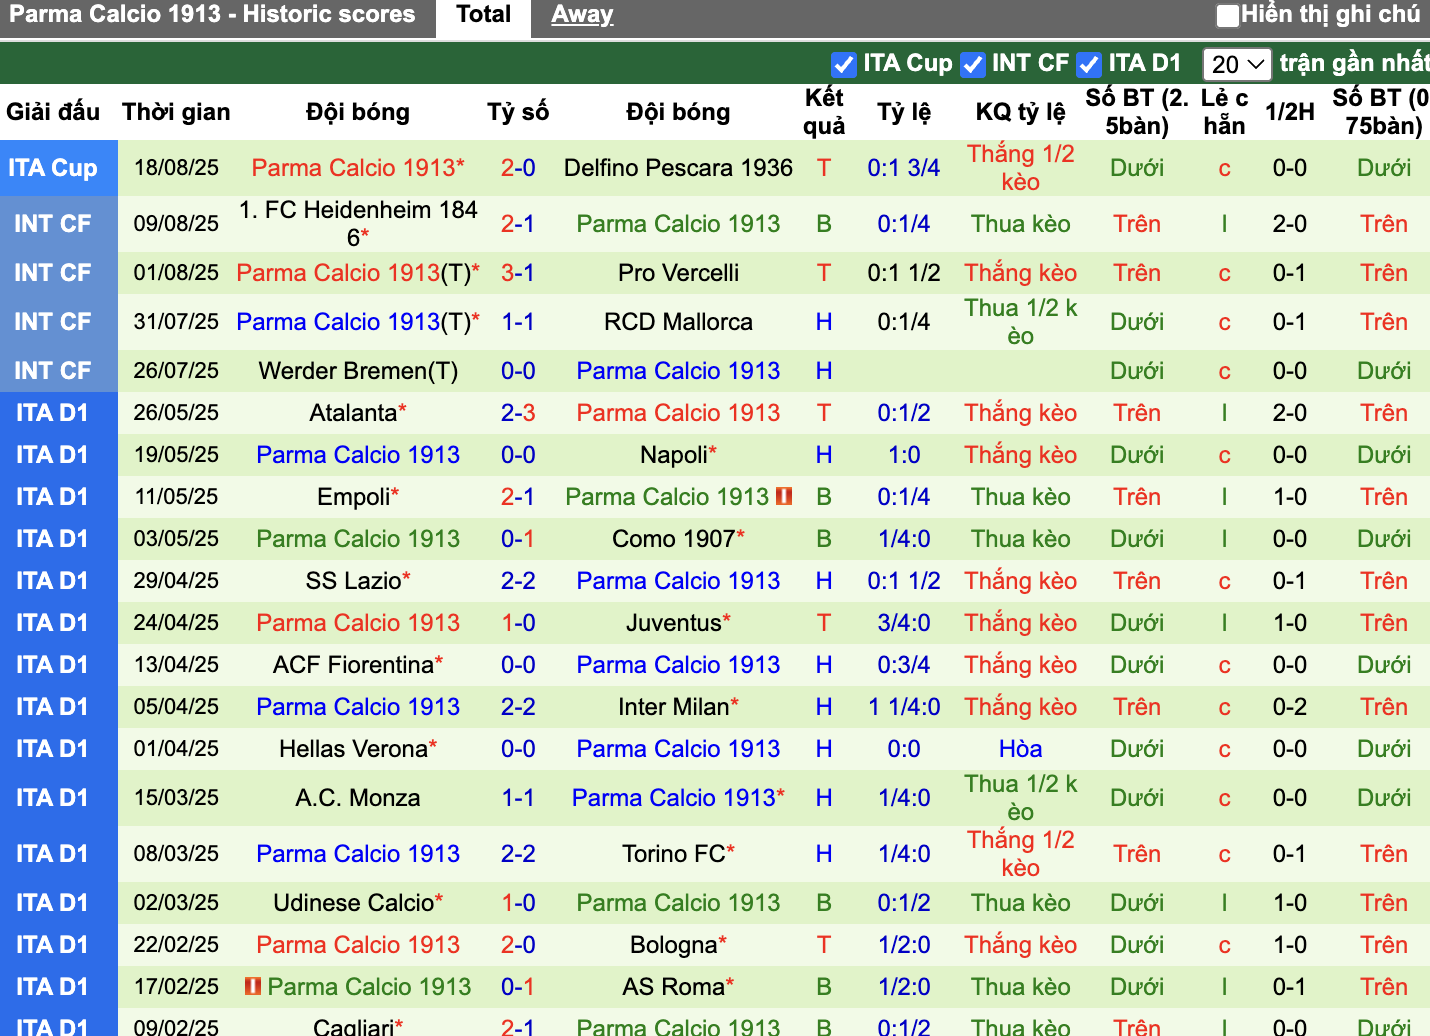Click the 2-0 score against Delfino Pescara
This screenshot has width=1430, height=1036.
[x=518, y=168]
